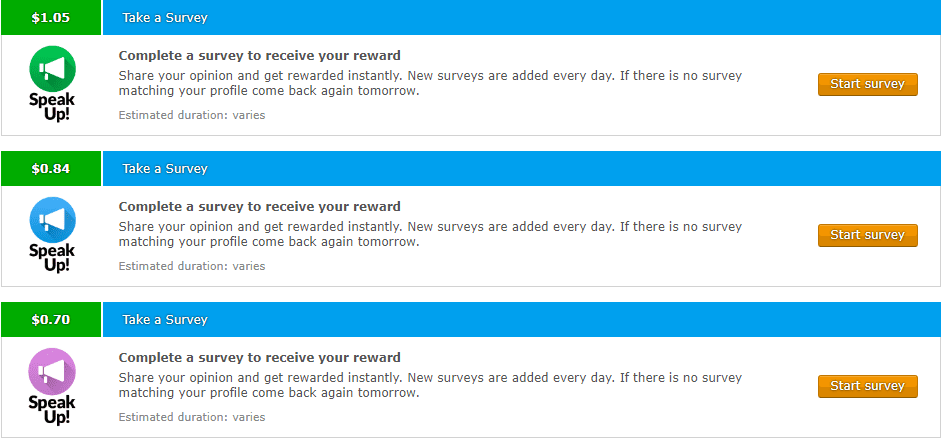Open the Take a Survey header for $0.84
942x439 pixels.
click(522, 169)
